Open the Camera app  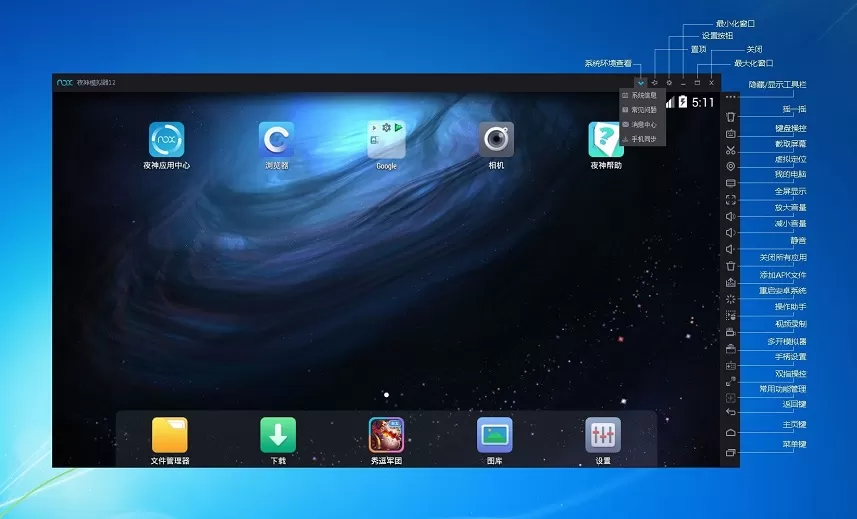[496, 140]
